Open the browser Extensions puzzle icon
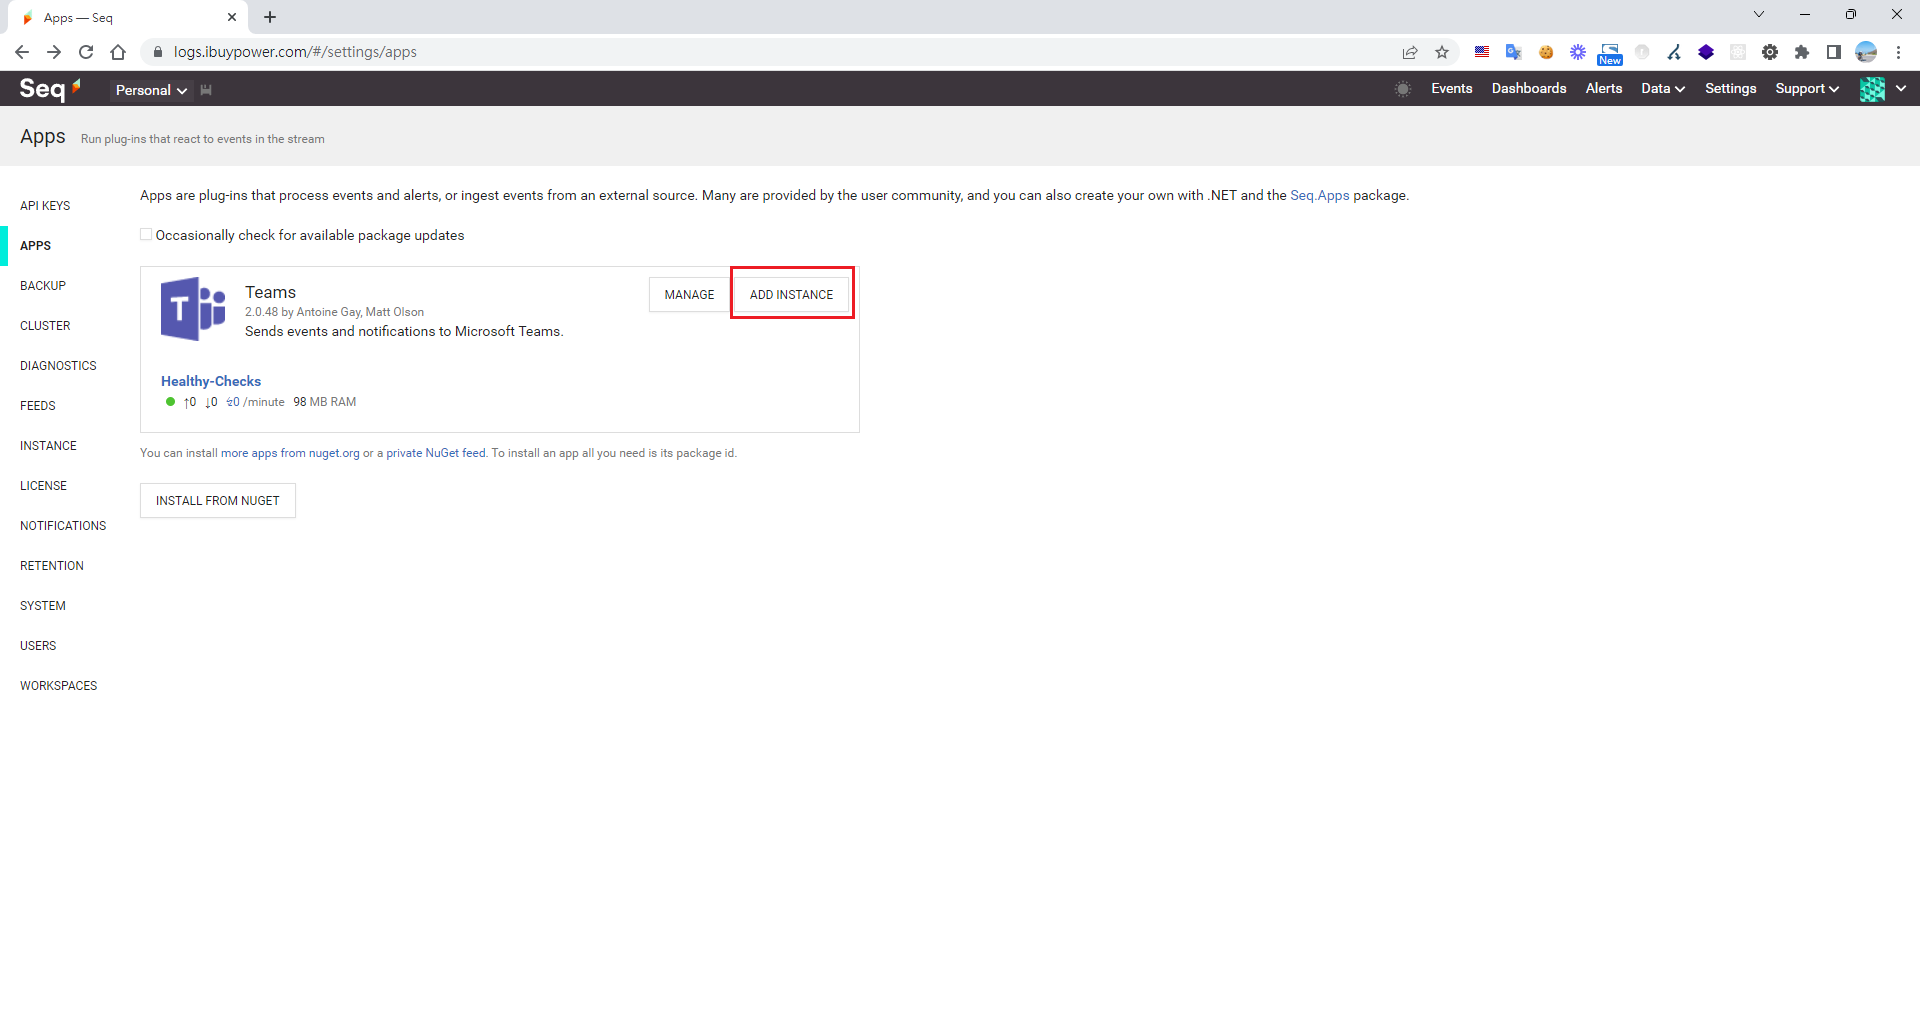The height and width of the screenshot is (1032, 1920). (1802, 52)
